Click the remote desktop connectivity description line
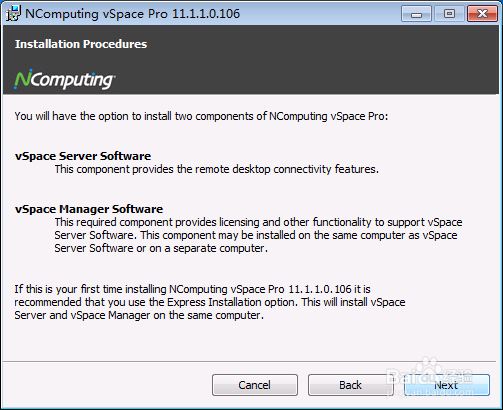This screenshot has height=410, width=503. 217,169
